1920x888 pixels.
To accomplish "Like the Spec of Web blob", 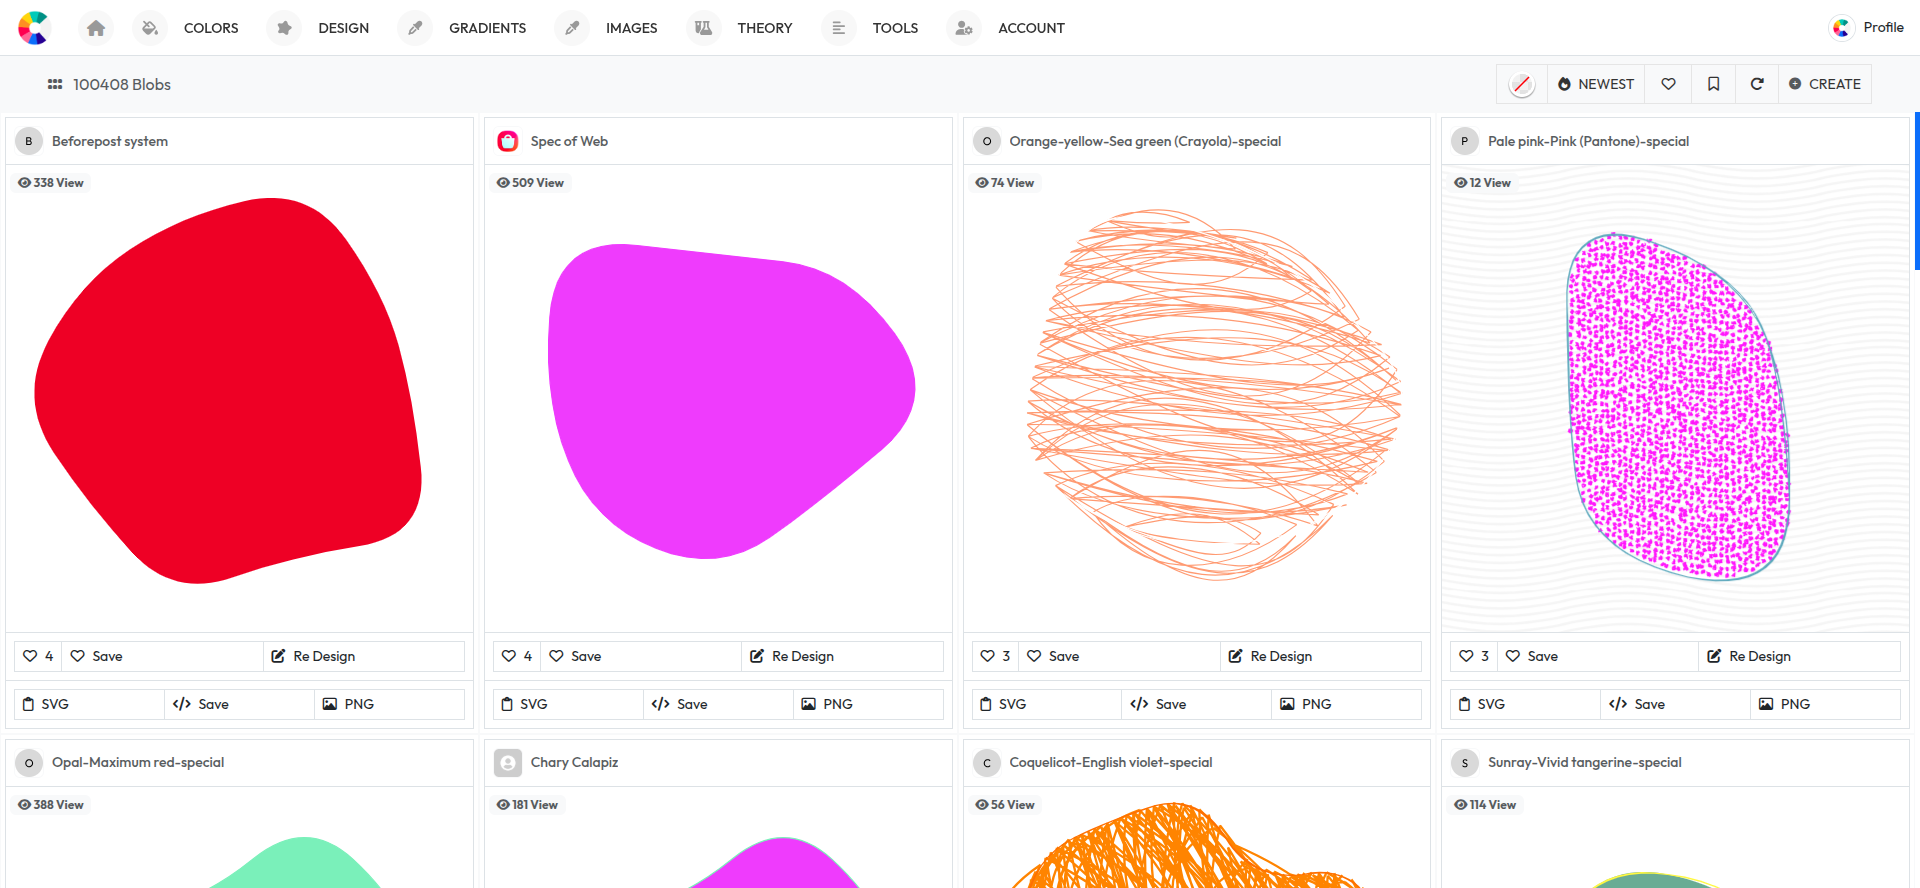I will point(517,656).
